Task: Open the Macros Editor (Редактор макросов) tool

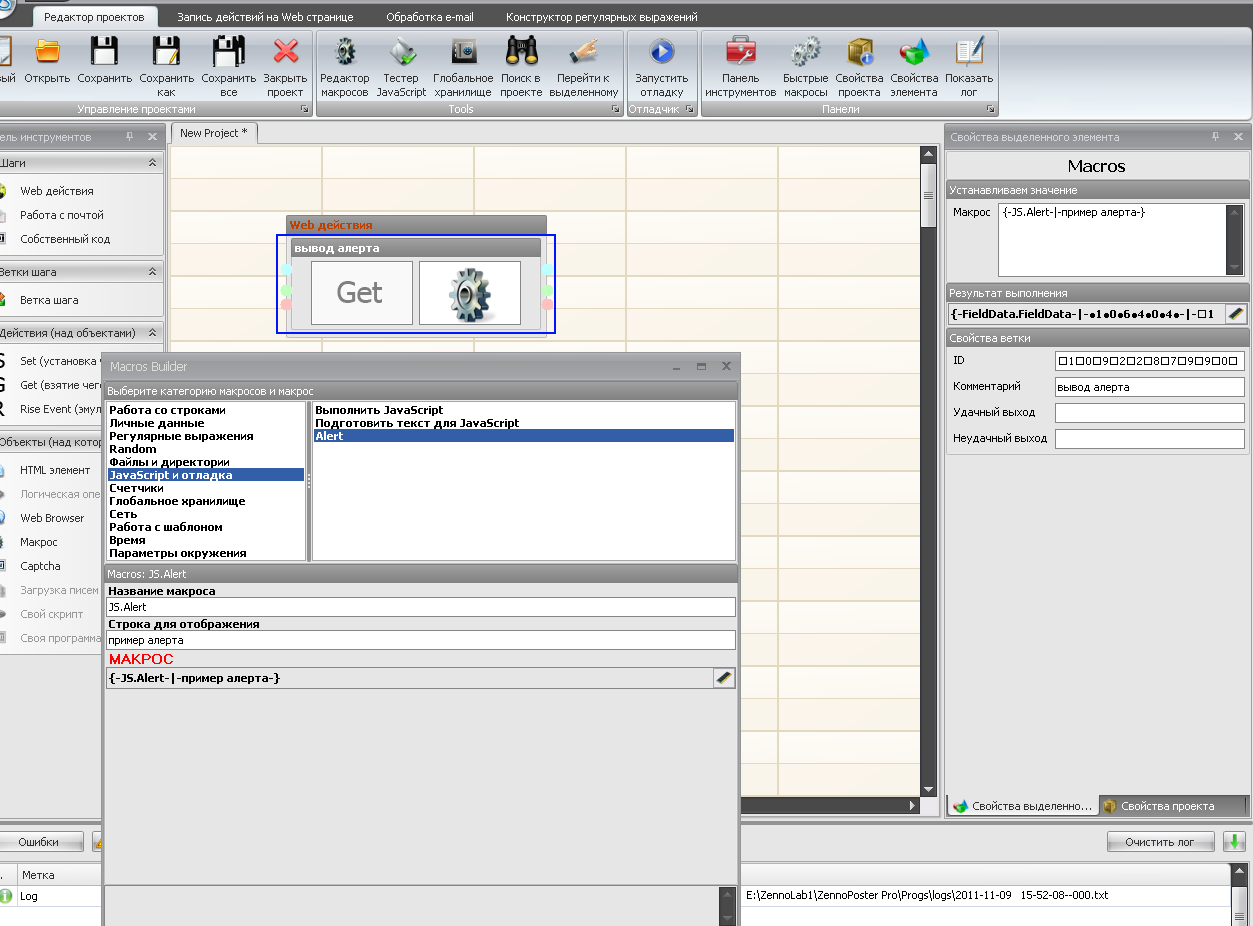Action: [x=345, y=67]
